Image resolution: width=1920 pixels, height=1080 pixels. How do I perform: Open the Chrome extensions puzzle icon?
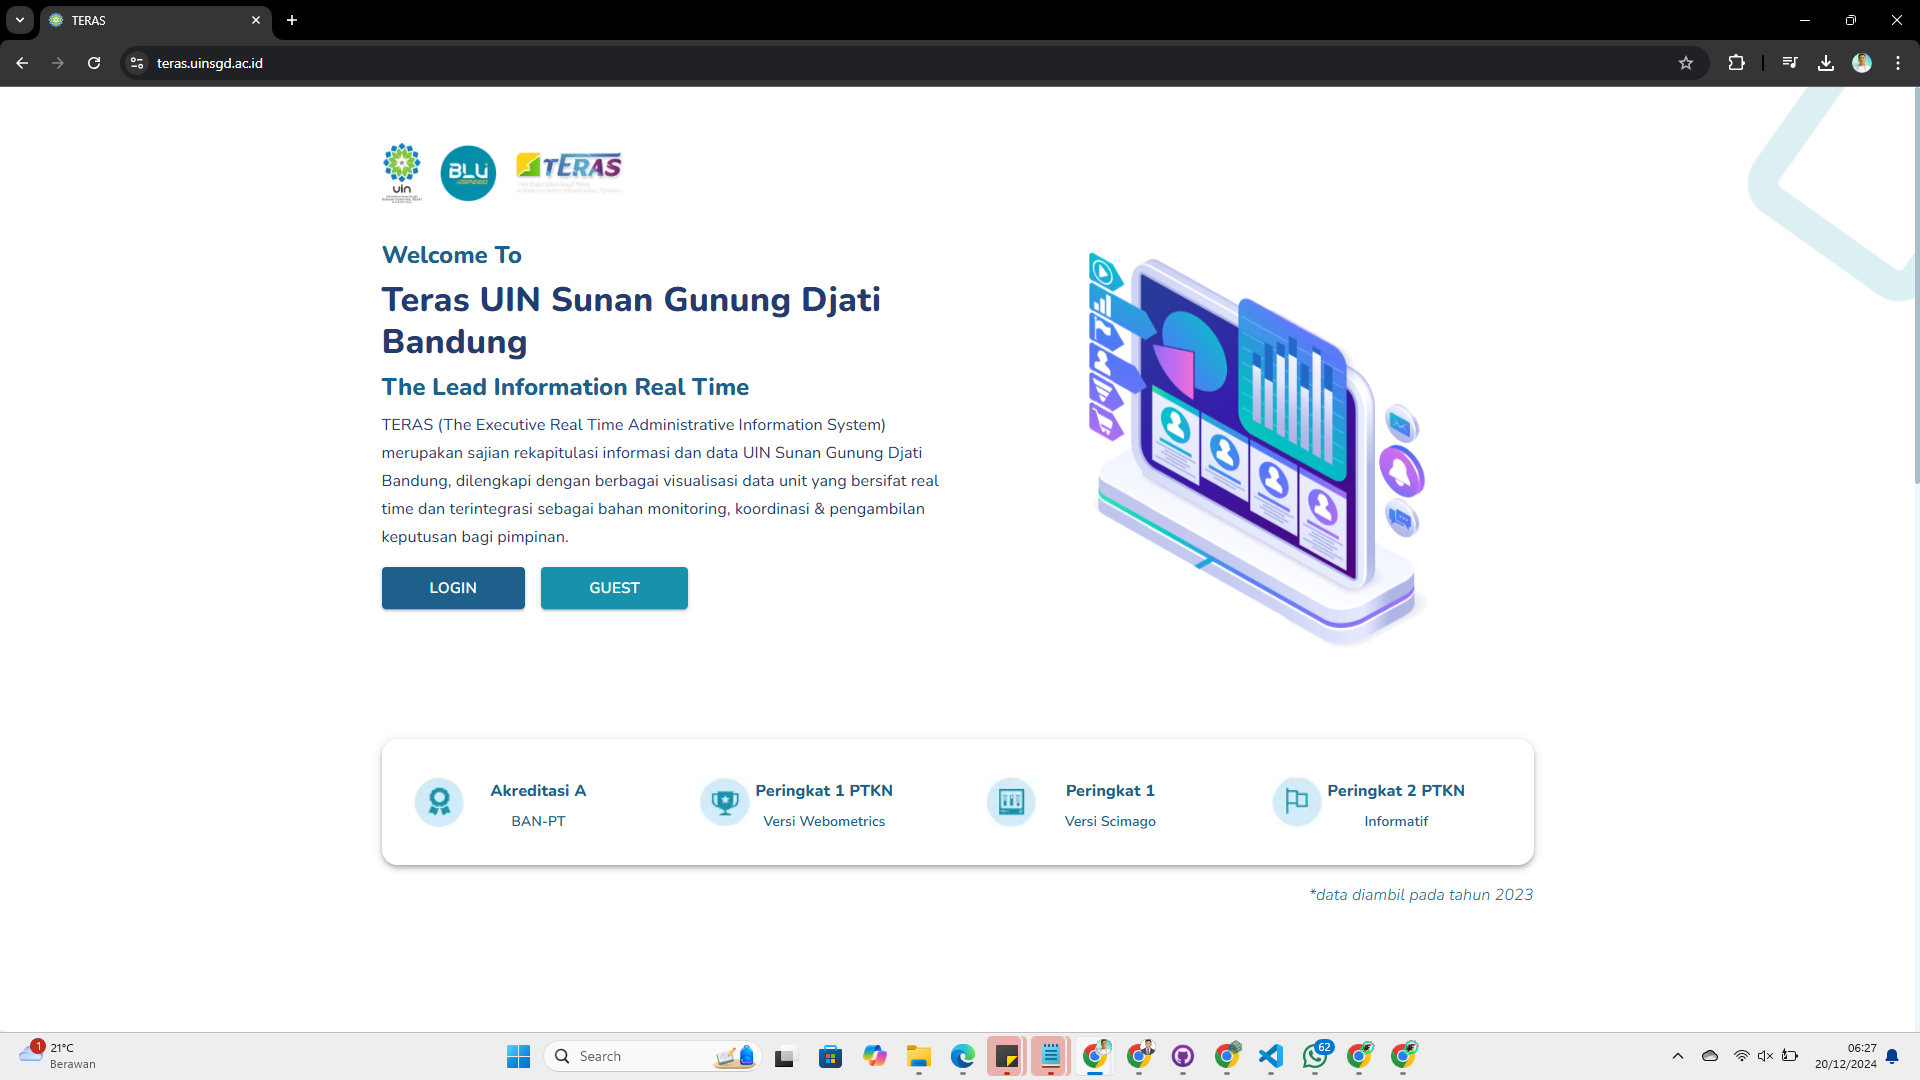[x=1736, y=63]
